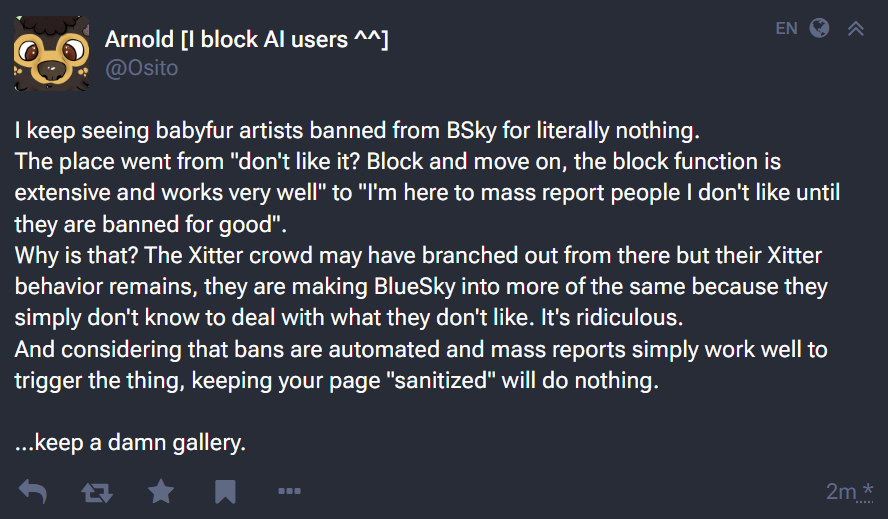Viewport: 888px width, 519px height.
Task: Click the edited asterisk beside the timestamp
Action: 868,489
